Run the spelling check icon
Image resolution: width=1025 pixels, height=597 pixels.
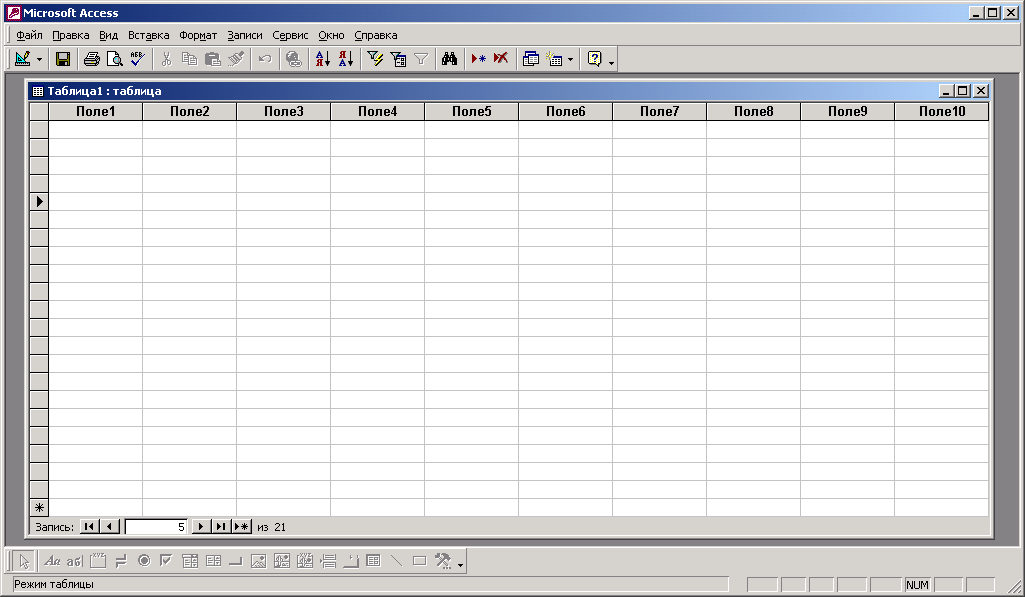[137, 59]
